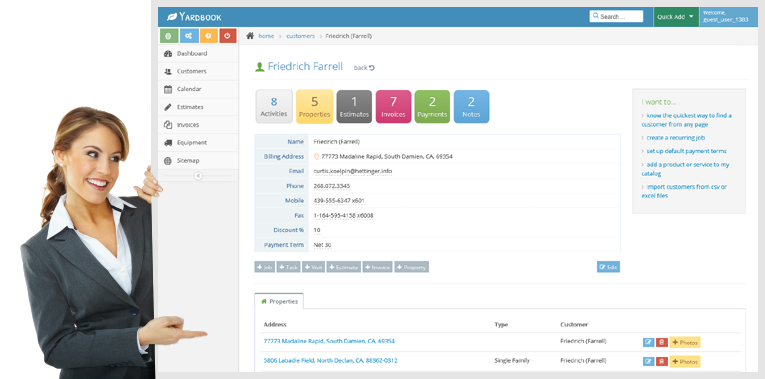The width and height of the screenshot is (765, 379).
Task: Edit the Madaline Rapid property row
Action: click(x=648, y=342)
